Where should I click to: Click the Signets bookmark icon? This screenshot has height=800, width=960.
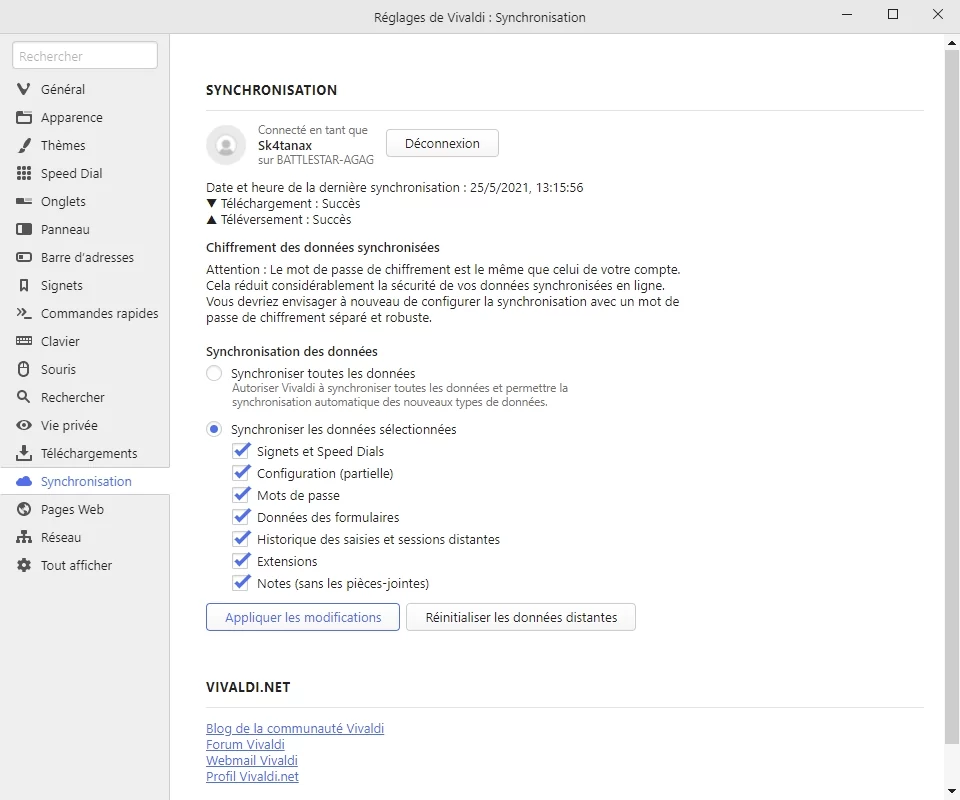coord(23,286)
